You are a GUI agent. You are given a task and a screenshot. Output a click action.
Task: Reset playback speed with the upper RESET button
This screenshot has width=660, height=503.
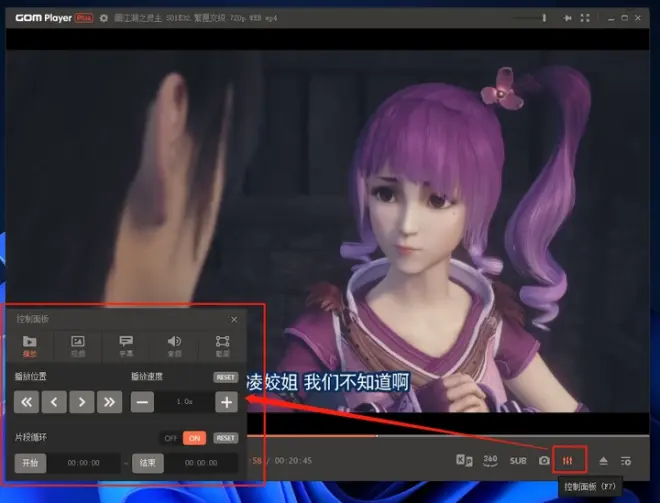tap(226, 377)
